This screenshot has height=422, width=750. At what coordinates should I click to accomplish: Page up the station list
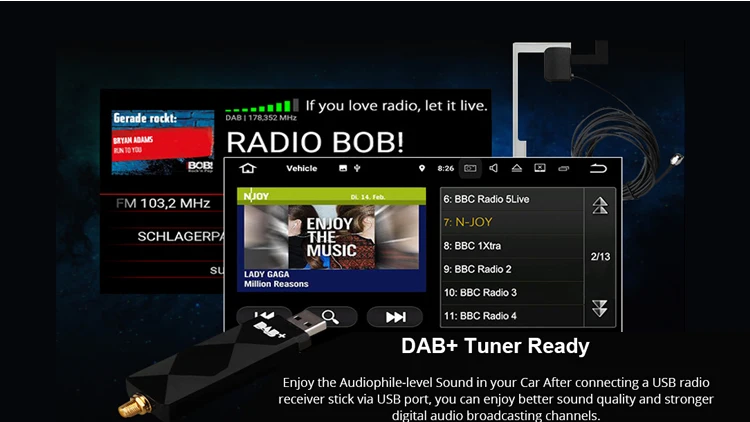600,206
